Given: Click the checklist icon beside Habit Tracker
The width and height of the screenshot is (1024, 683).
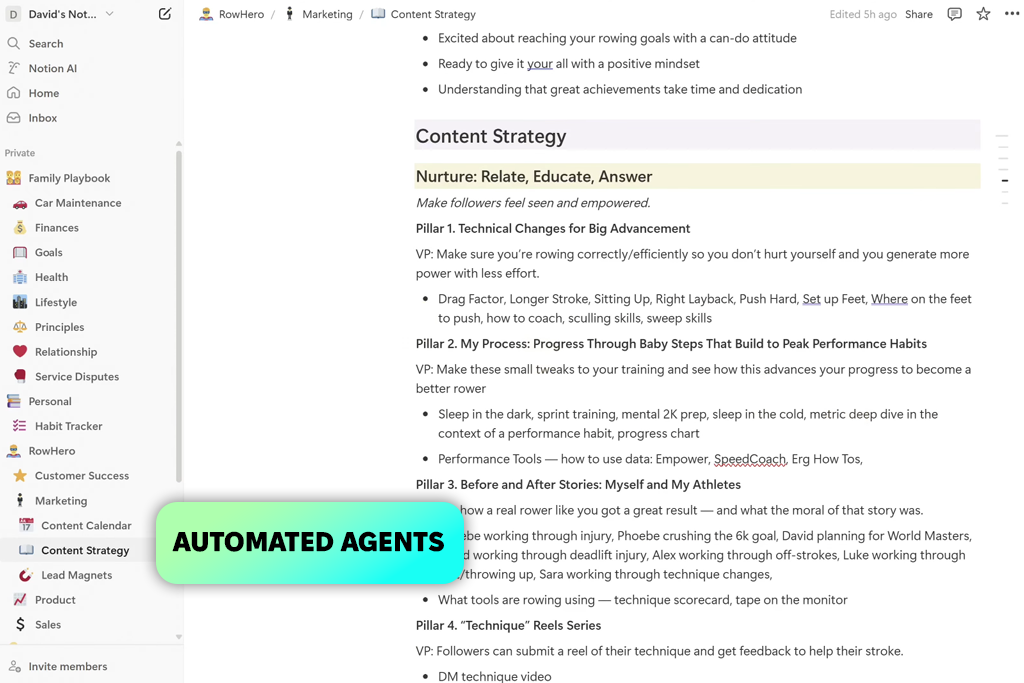Looking at the screenshot, I should click(20, 426).
